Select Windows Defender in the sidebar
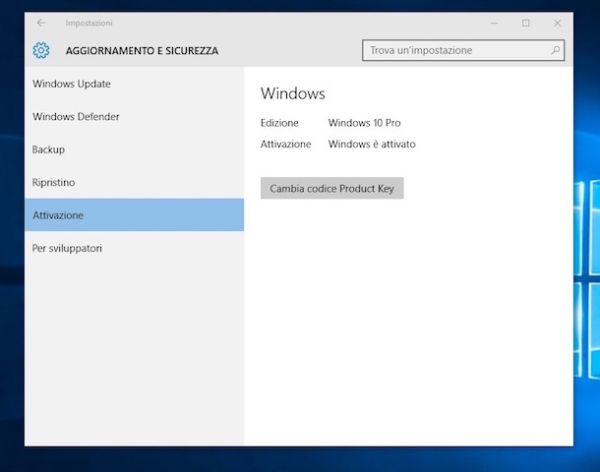 [76, 117]
